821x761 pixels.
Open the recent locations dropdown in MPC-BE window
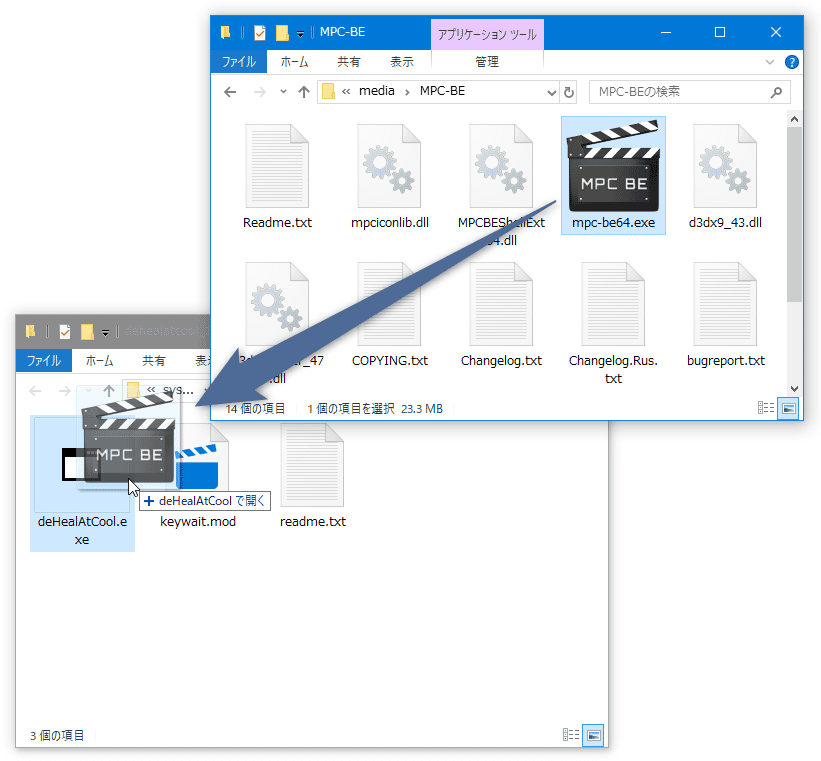[x=283, y=92]
